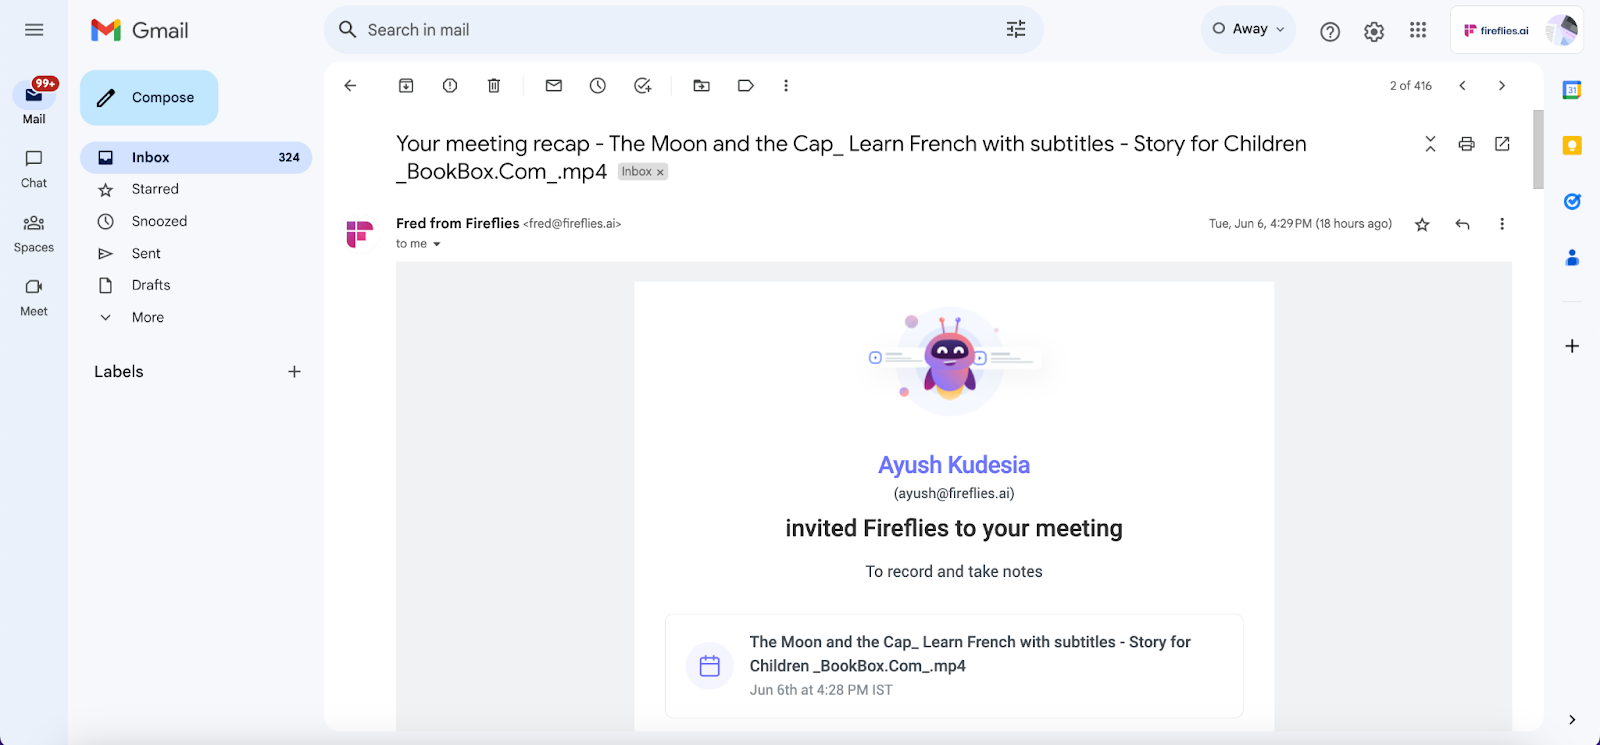Open the fireflies.ai account profile
The image size is (1600, 745).
(x=1517, y=30)
